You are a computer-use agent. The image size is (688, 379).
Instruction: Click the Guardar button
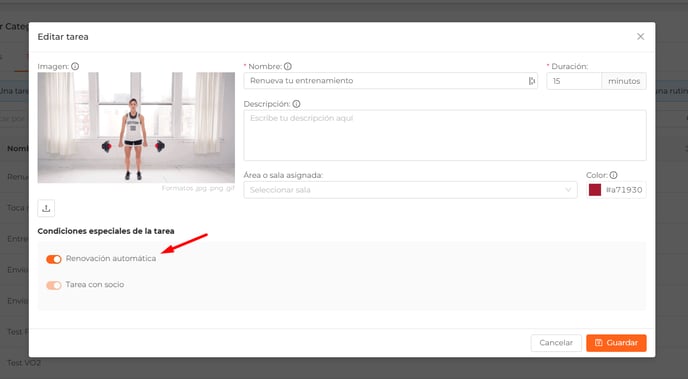point(616,343)
